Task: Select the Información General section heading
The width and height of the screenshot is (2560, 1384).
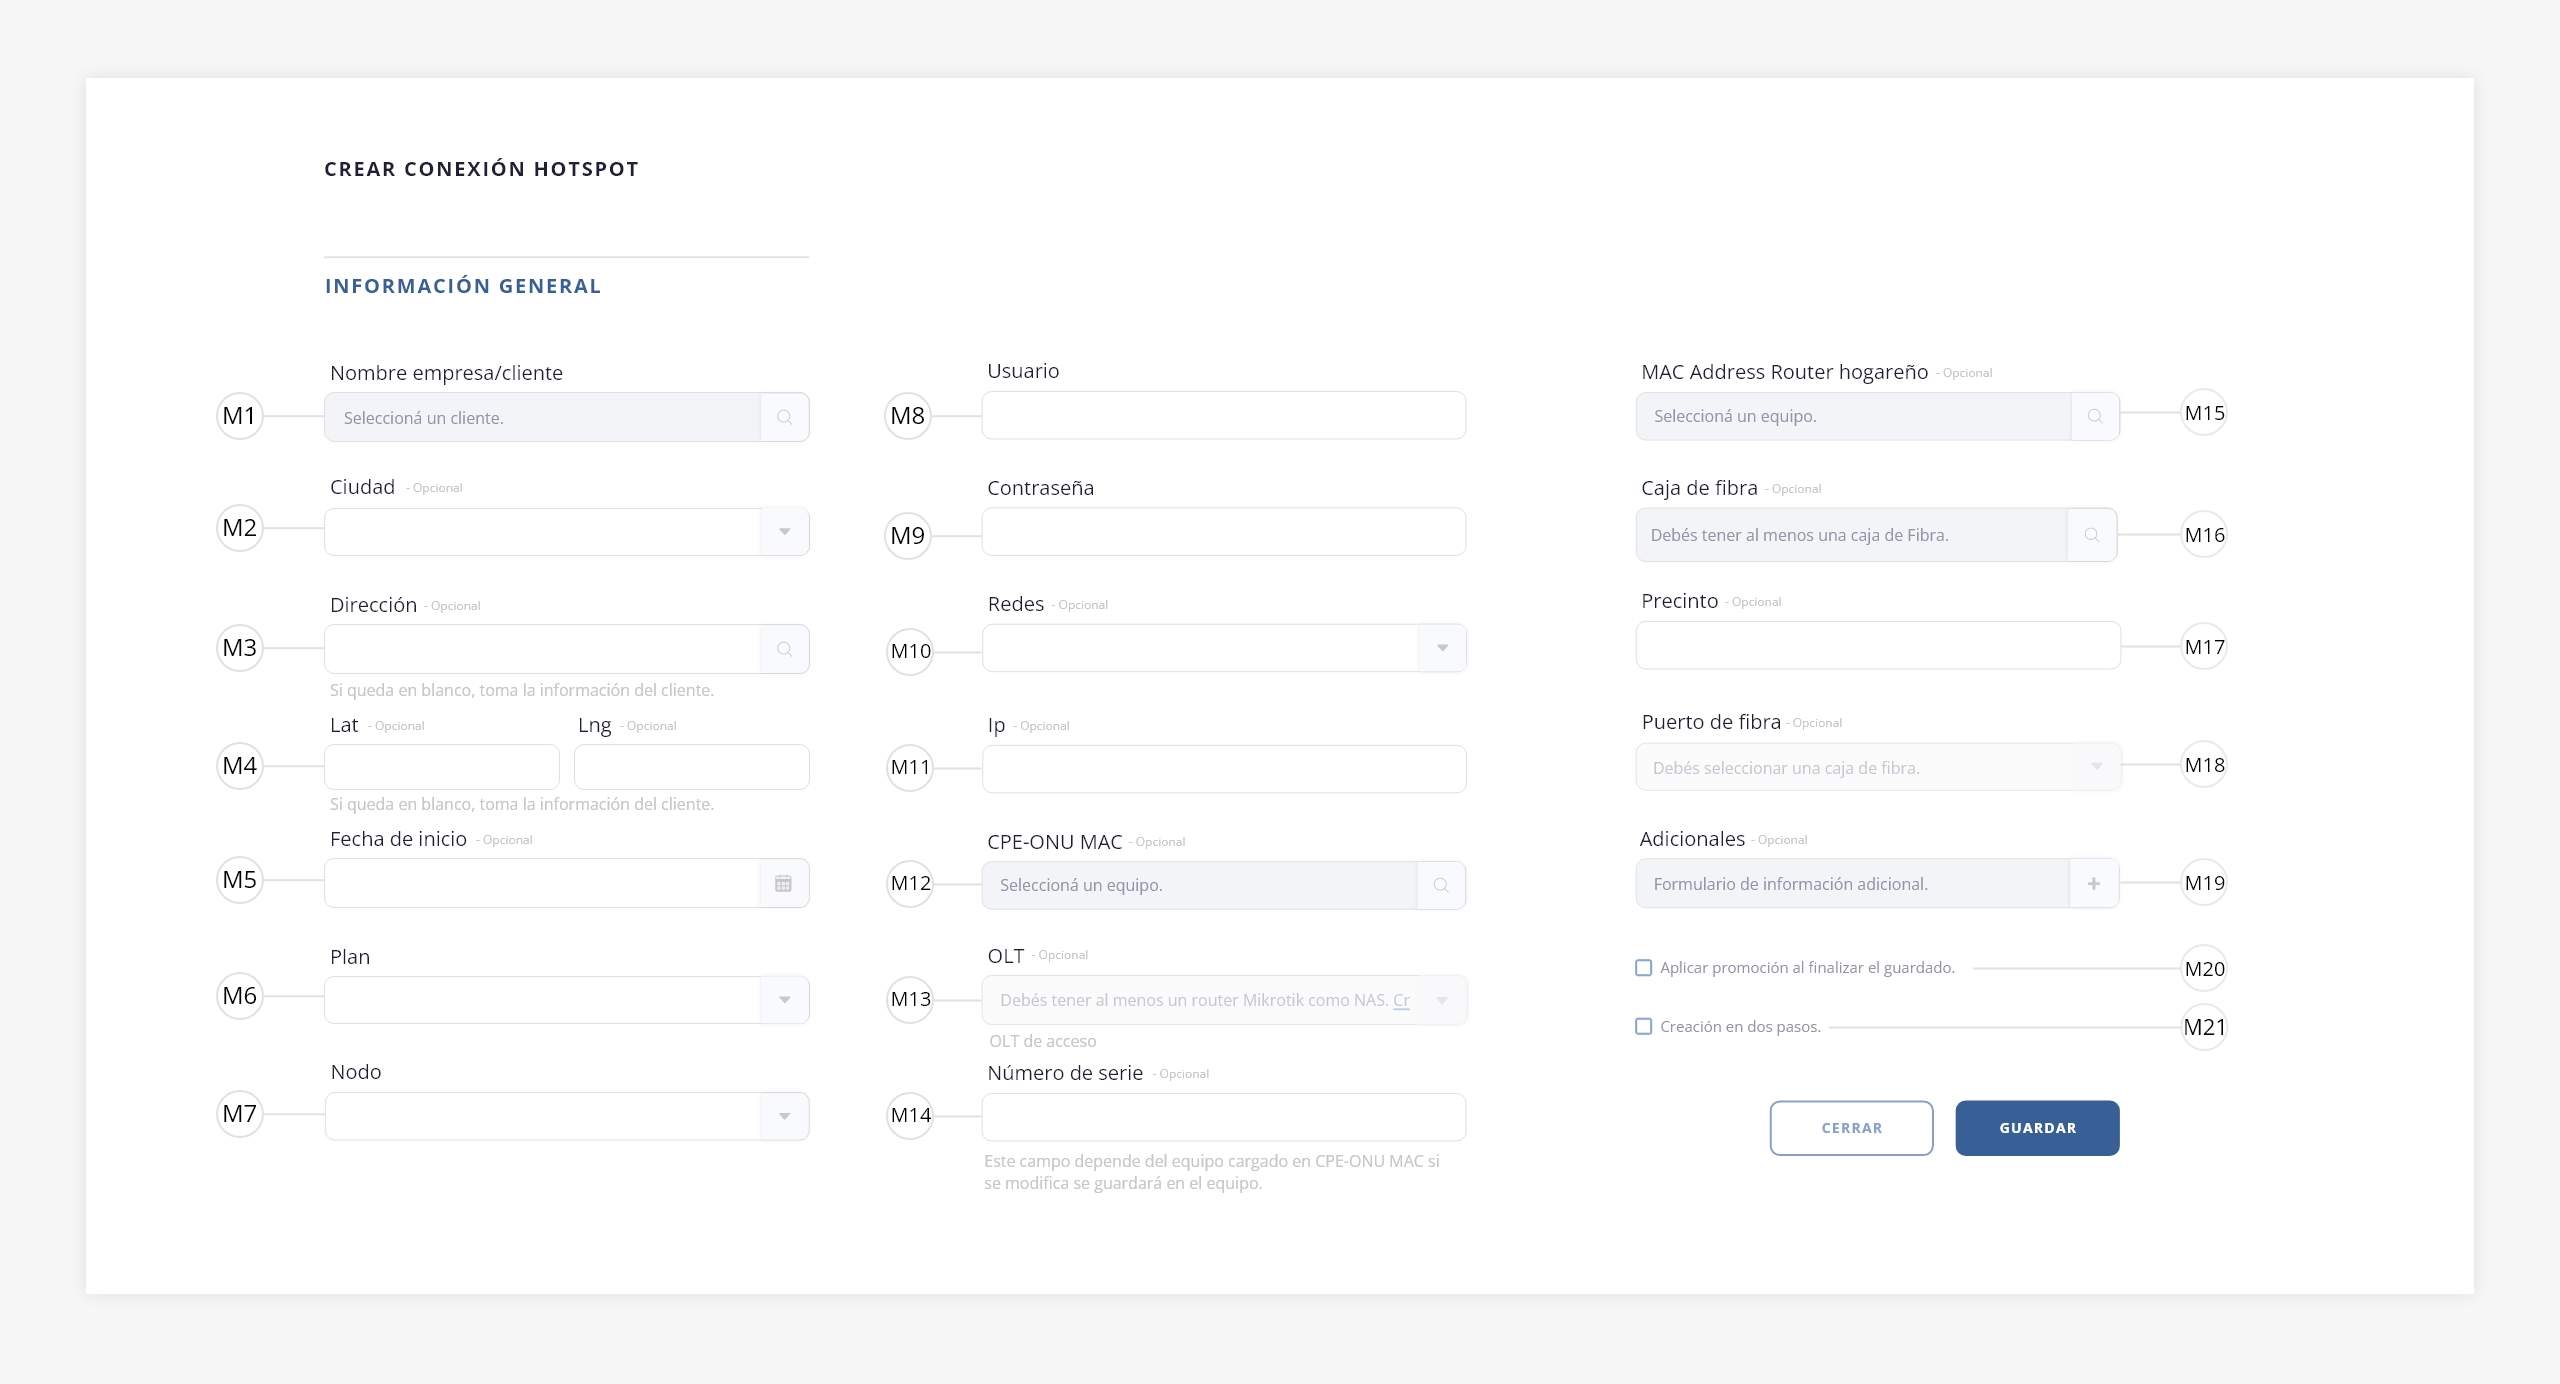Action: tap(463, 286)
